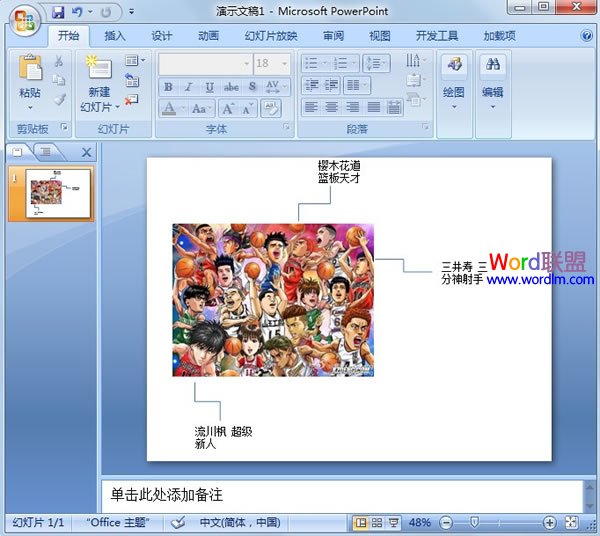
Task: Delete slide using red X icon
Action: coord(131,99)
